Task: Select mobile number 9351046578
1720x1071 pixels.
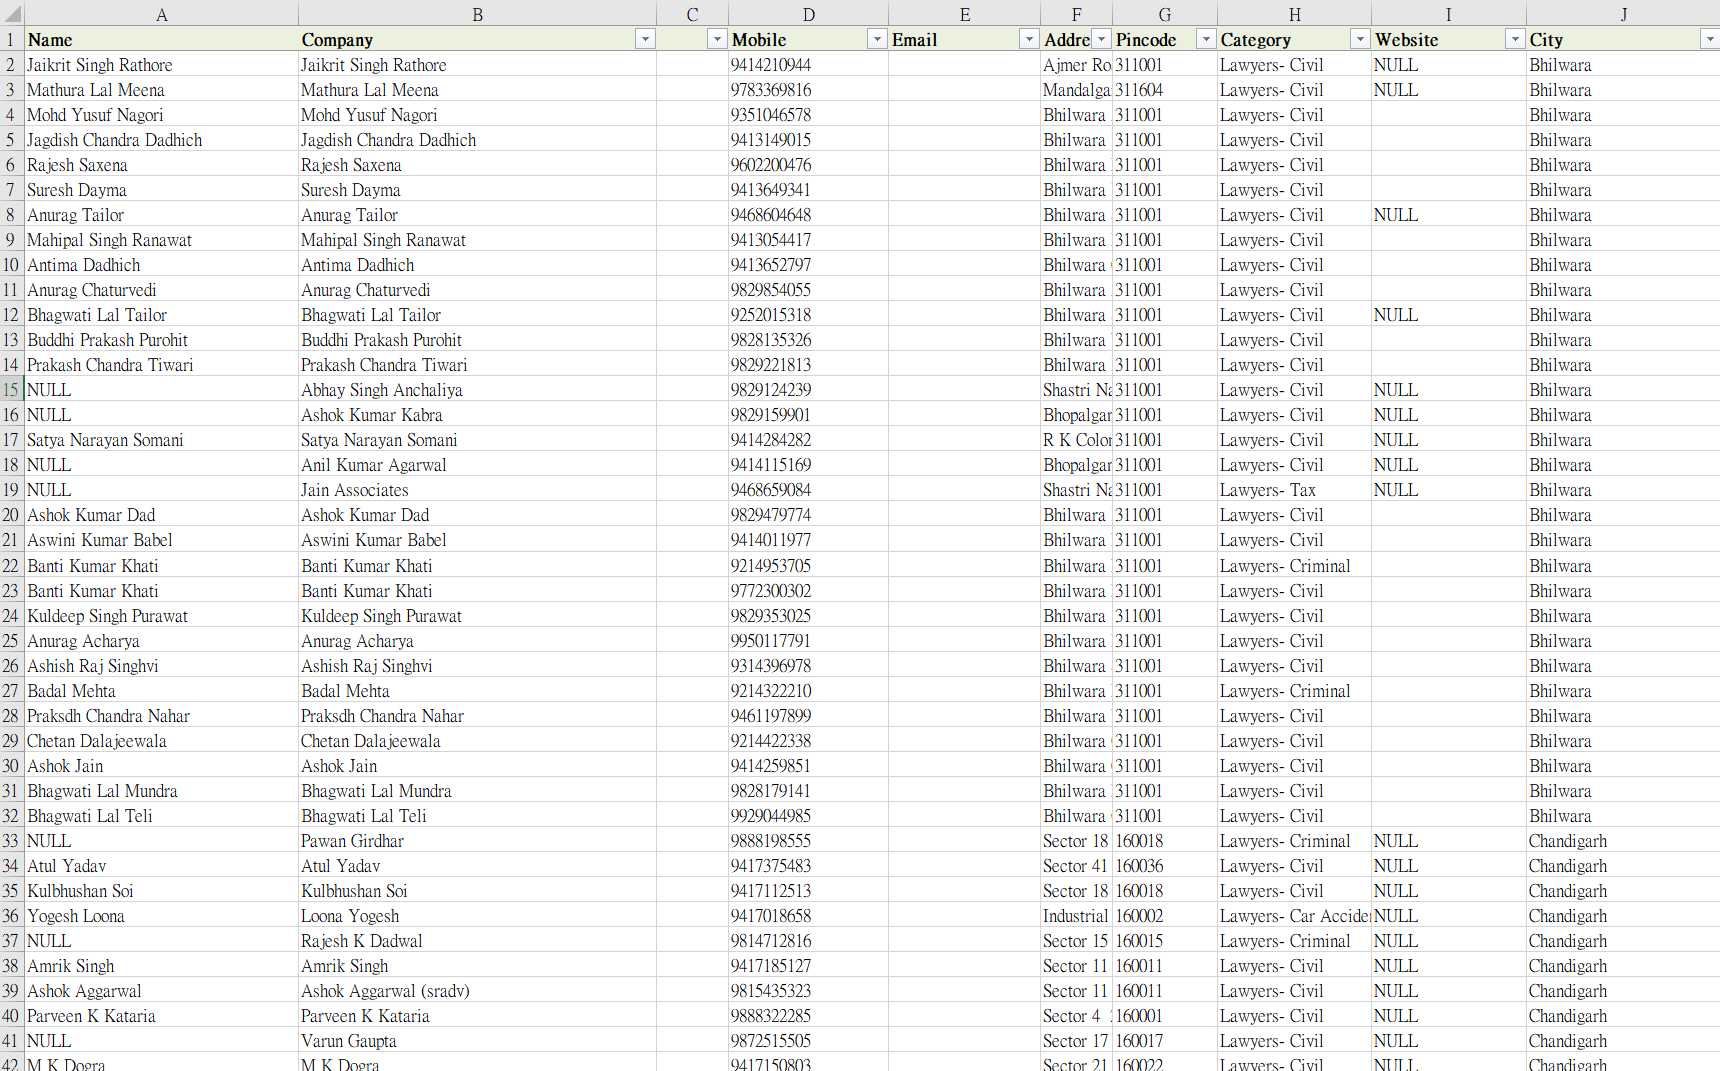Action: [x=808, y=115]
